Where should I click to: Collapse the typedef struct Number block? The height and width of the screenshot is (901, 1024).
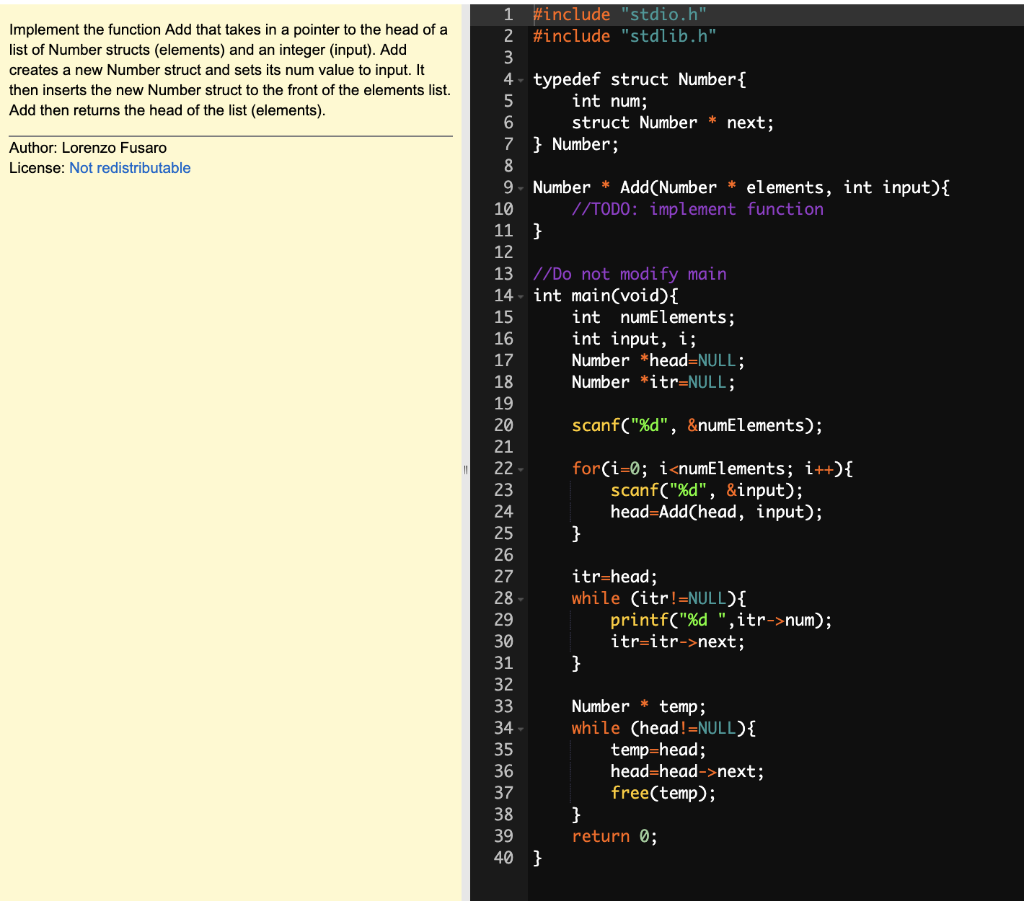click(519, 79)
